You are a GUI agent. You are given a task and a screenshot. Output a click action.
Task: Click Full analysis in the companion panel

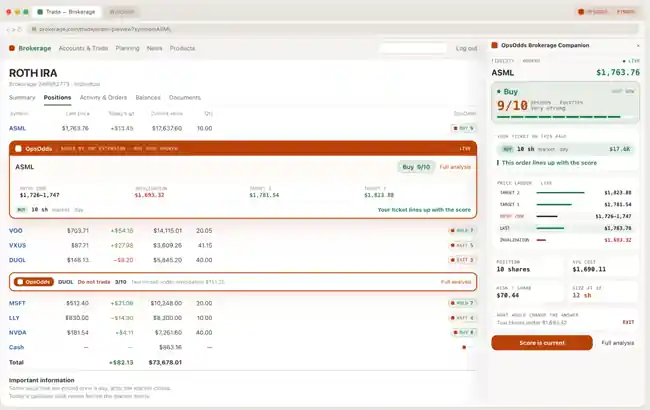[x=618, y=343]
